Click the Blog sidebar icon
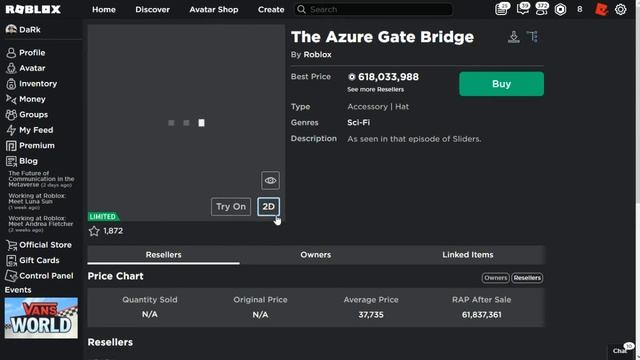640x360 pixels. pyautogui.click(x=11, y=161)
